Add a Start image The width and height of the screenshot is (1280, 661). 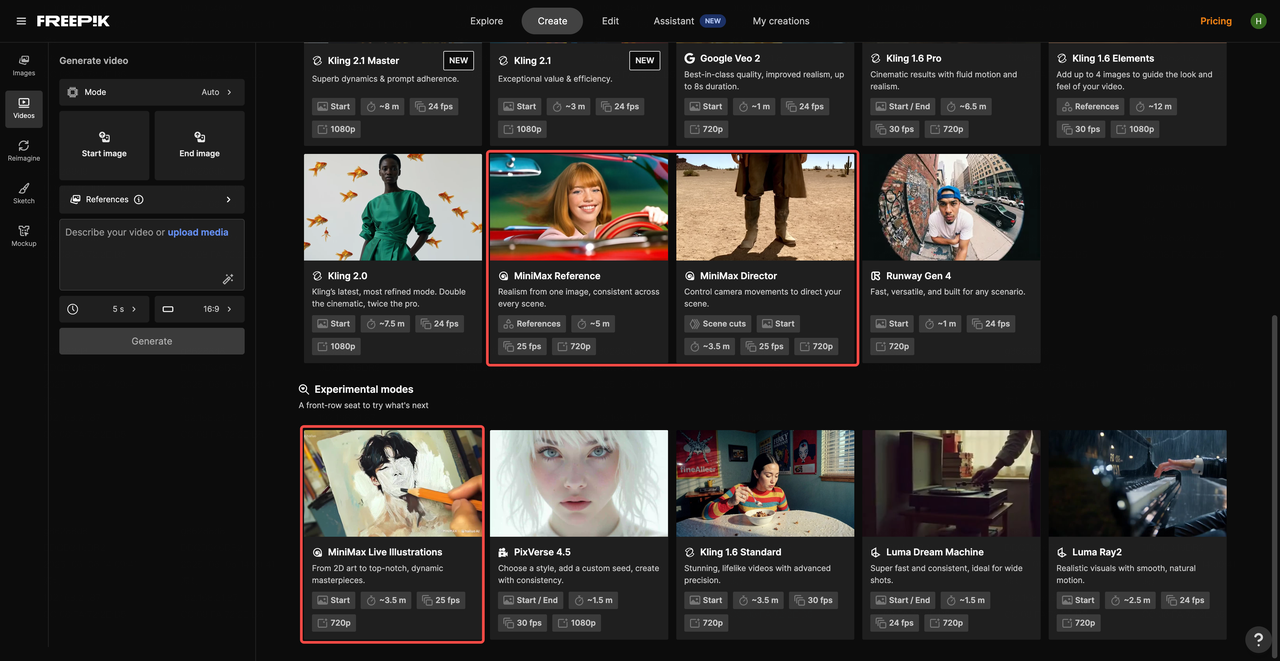(x=104, y=145)
